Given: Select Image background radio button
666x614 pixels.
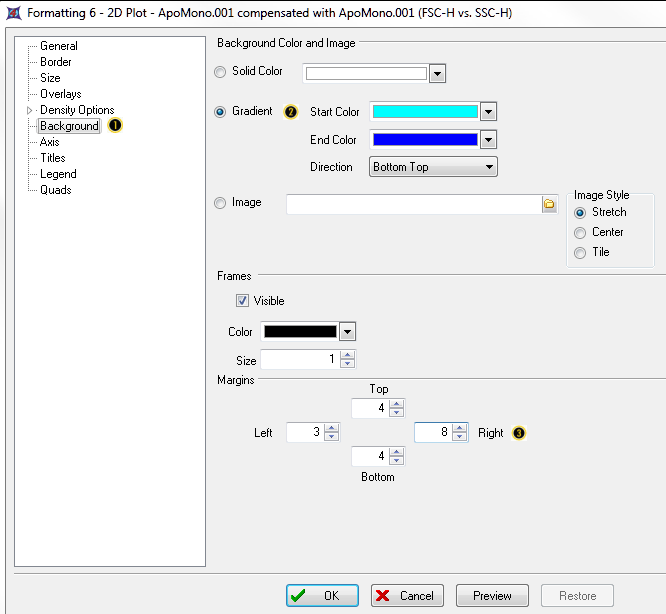Looking at the screenshot, I should tap(220, 203).
